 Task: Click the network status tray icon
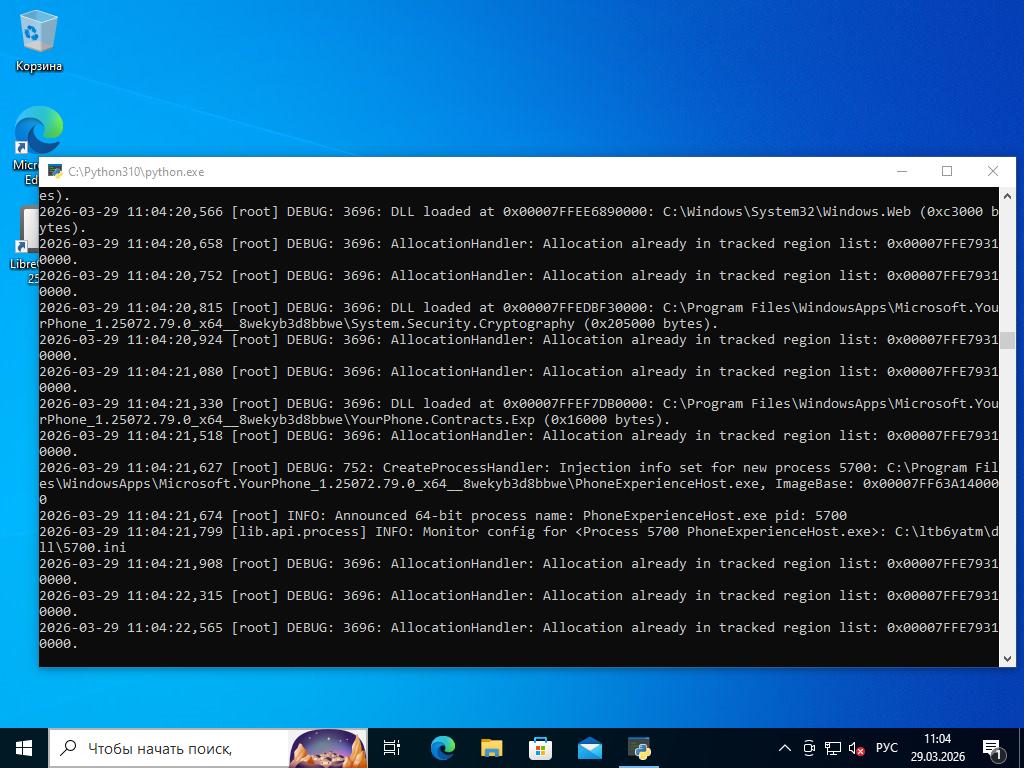[833, 748]
